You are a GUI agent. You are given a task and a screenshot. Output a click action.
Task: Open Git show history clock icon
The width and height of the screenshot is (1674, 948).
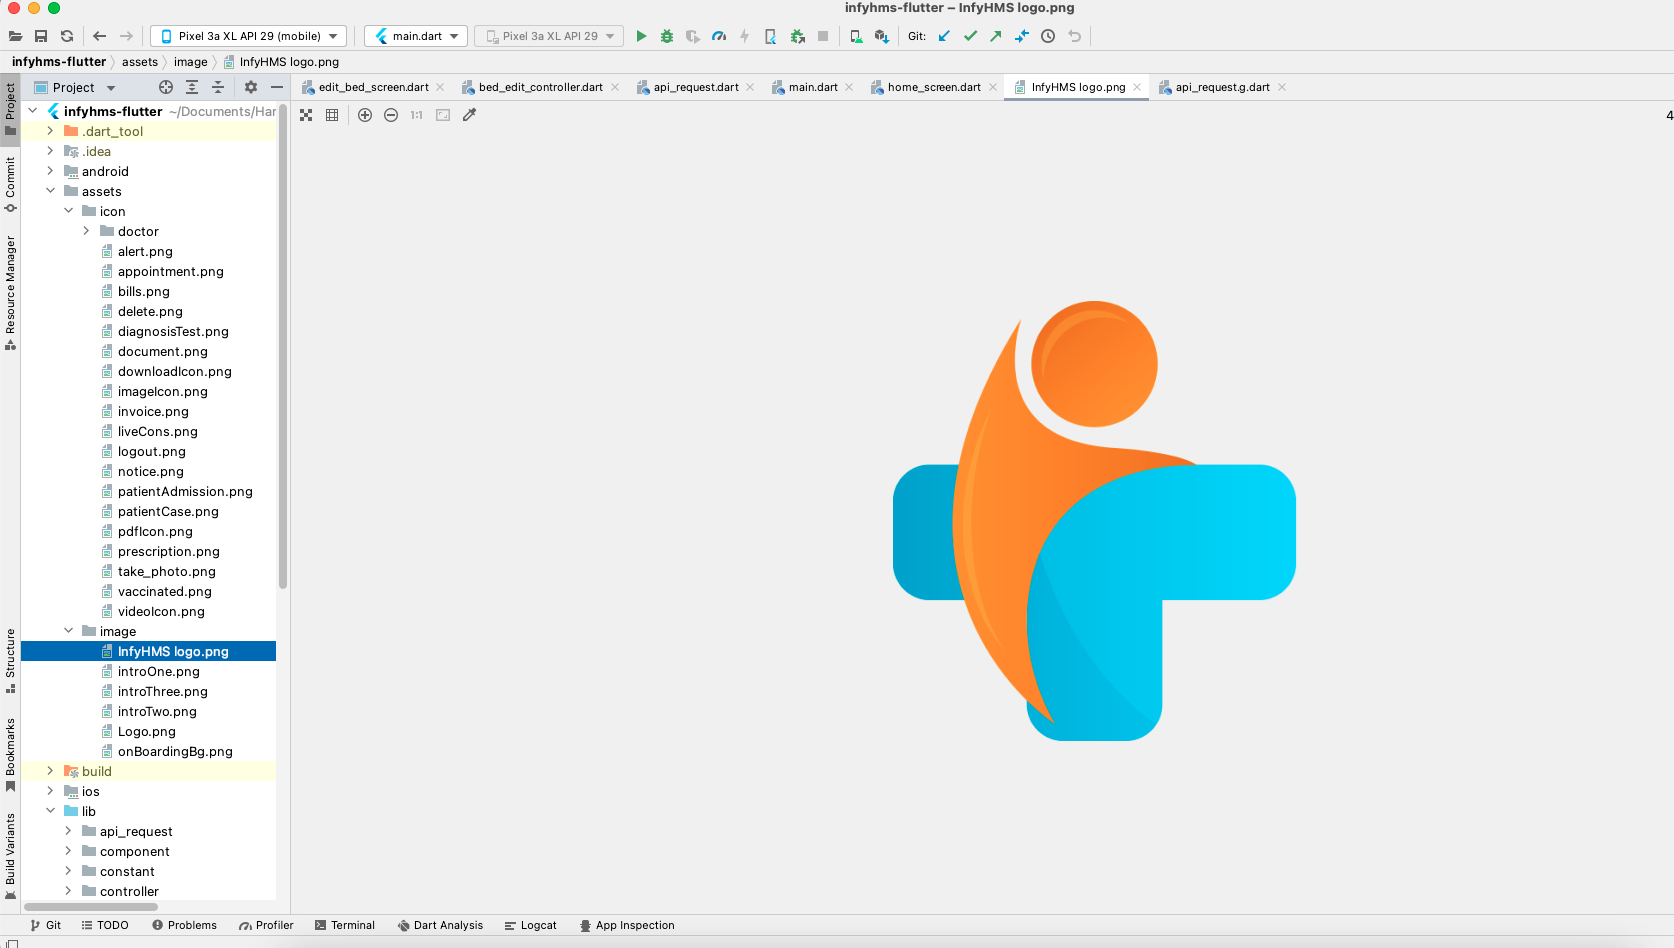[1048, 36]
